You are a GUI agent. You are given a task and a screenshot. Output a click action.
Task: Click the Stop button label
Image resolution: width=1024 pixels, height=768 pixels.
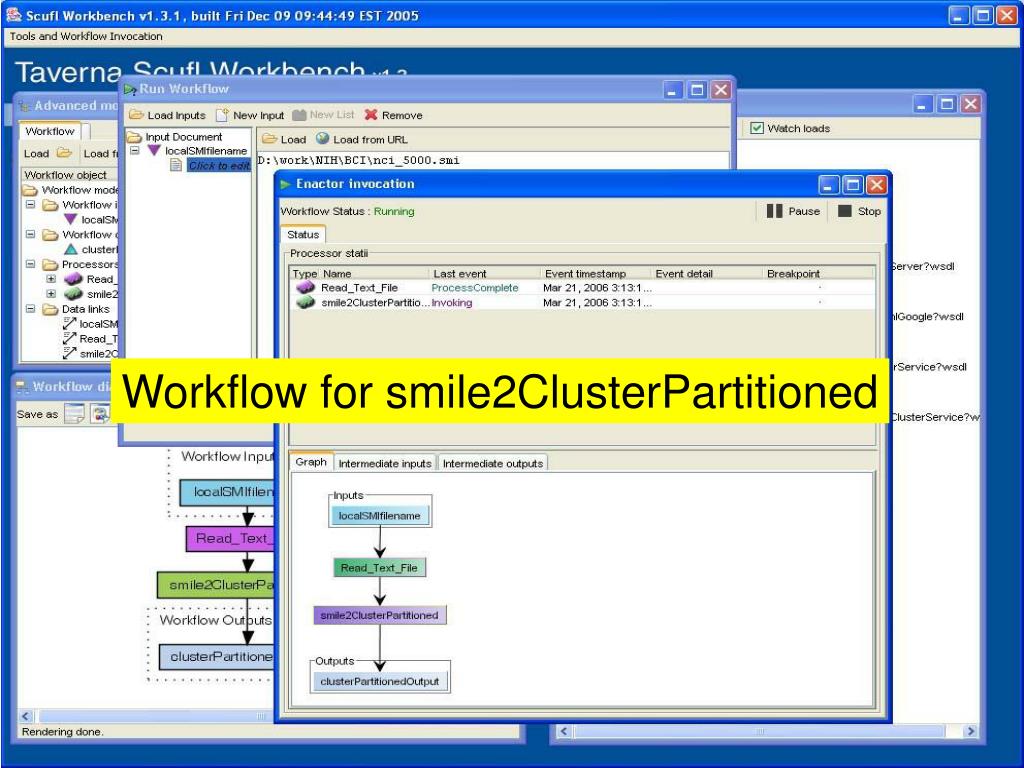click(x=869, y=211)
